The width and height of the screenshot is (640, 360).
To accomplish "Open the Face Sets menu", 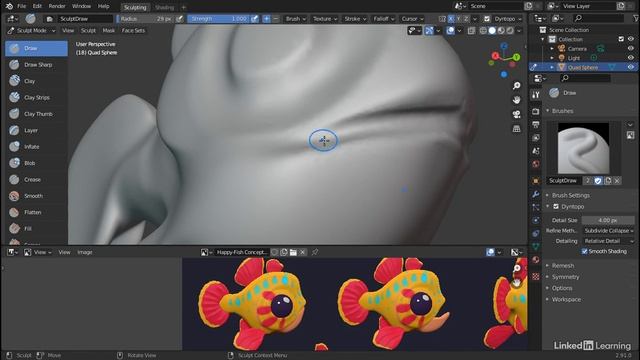I will [133, 31].
